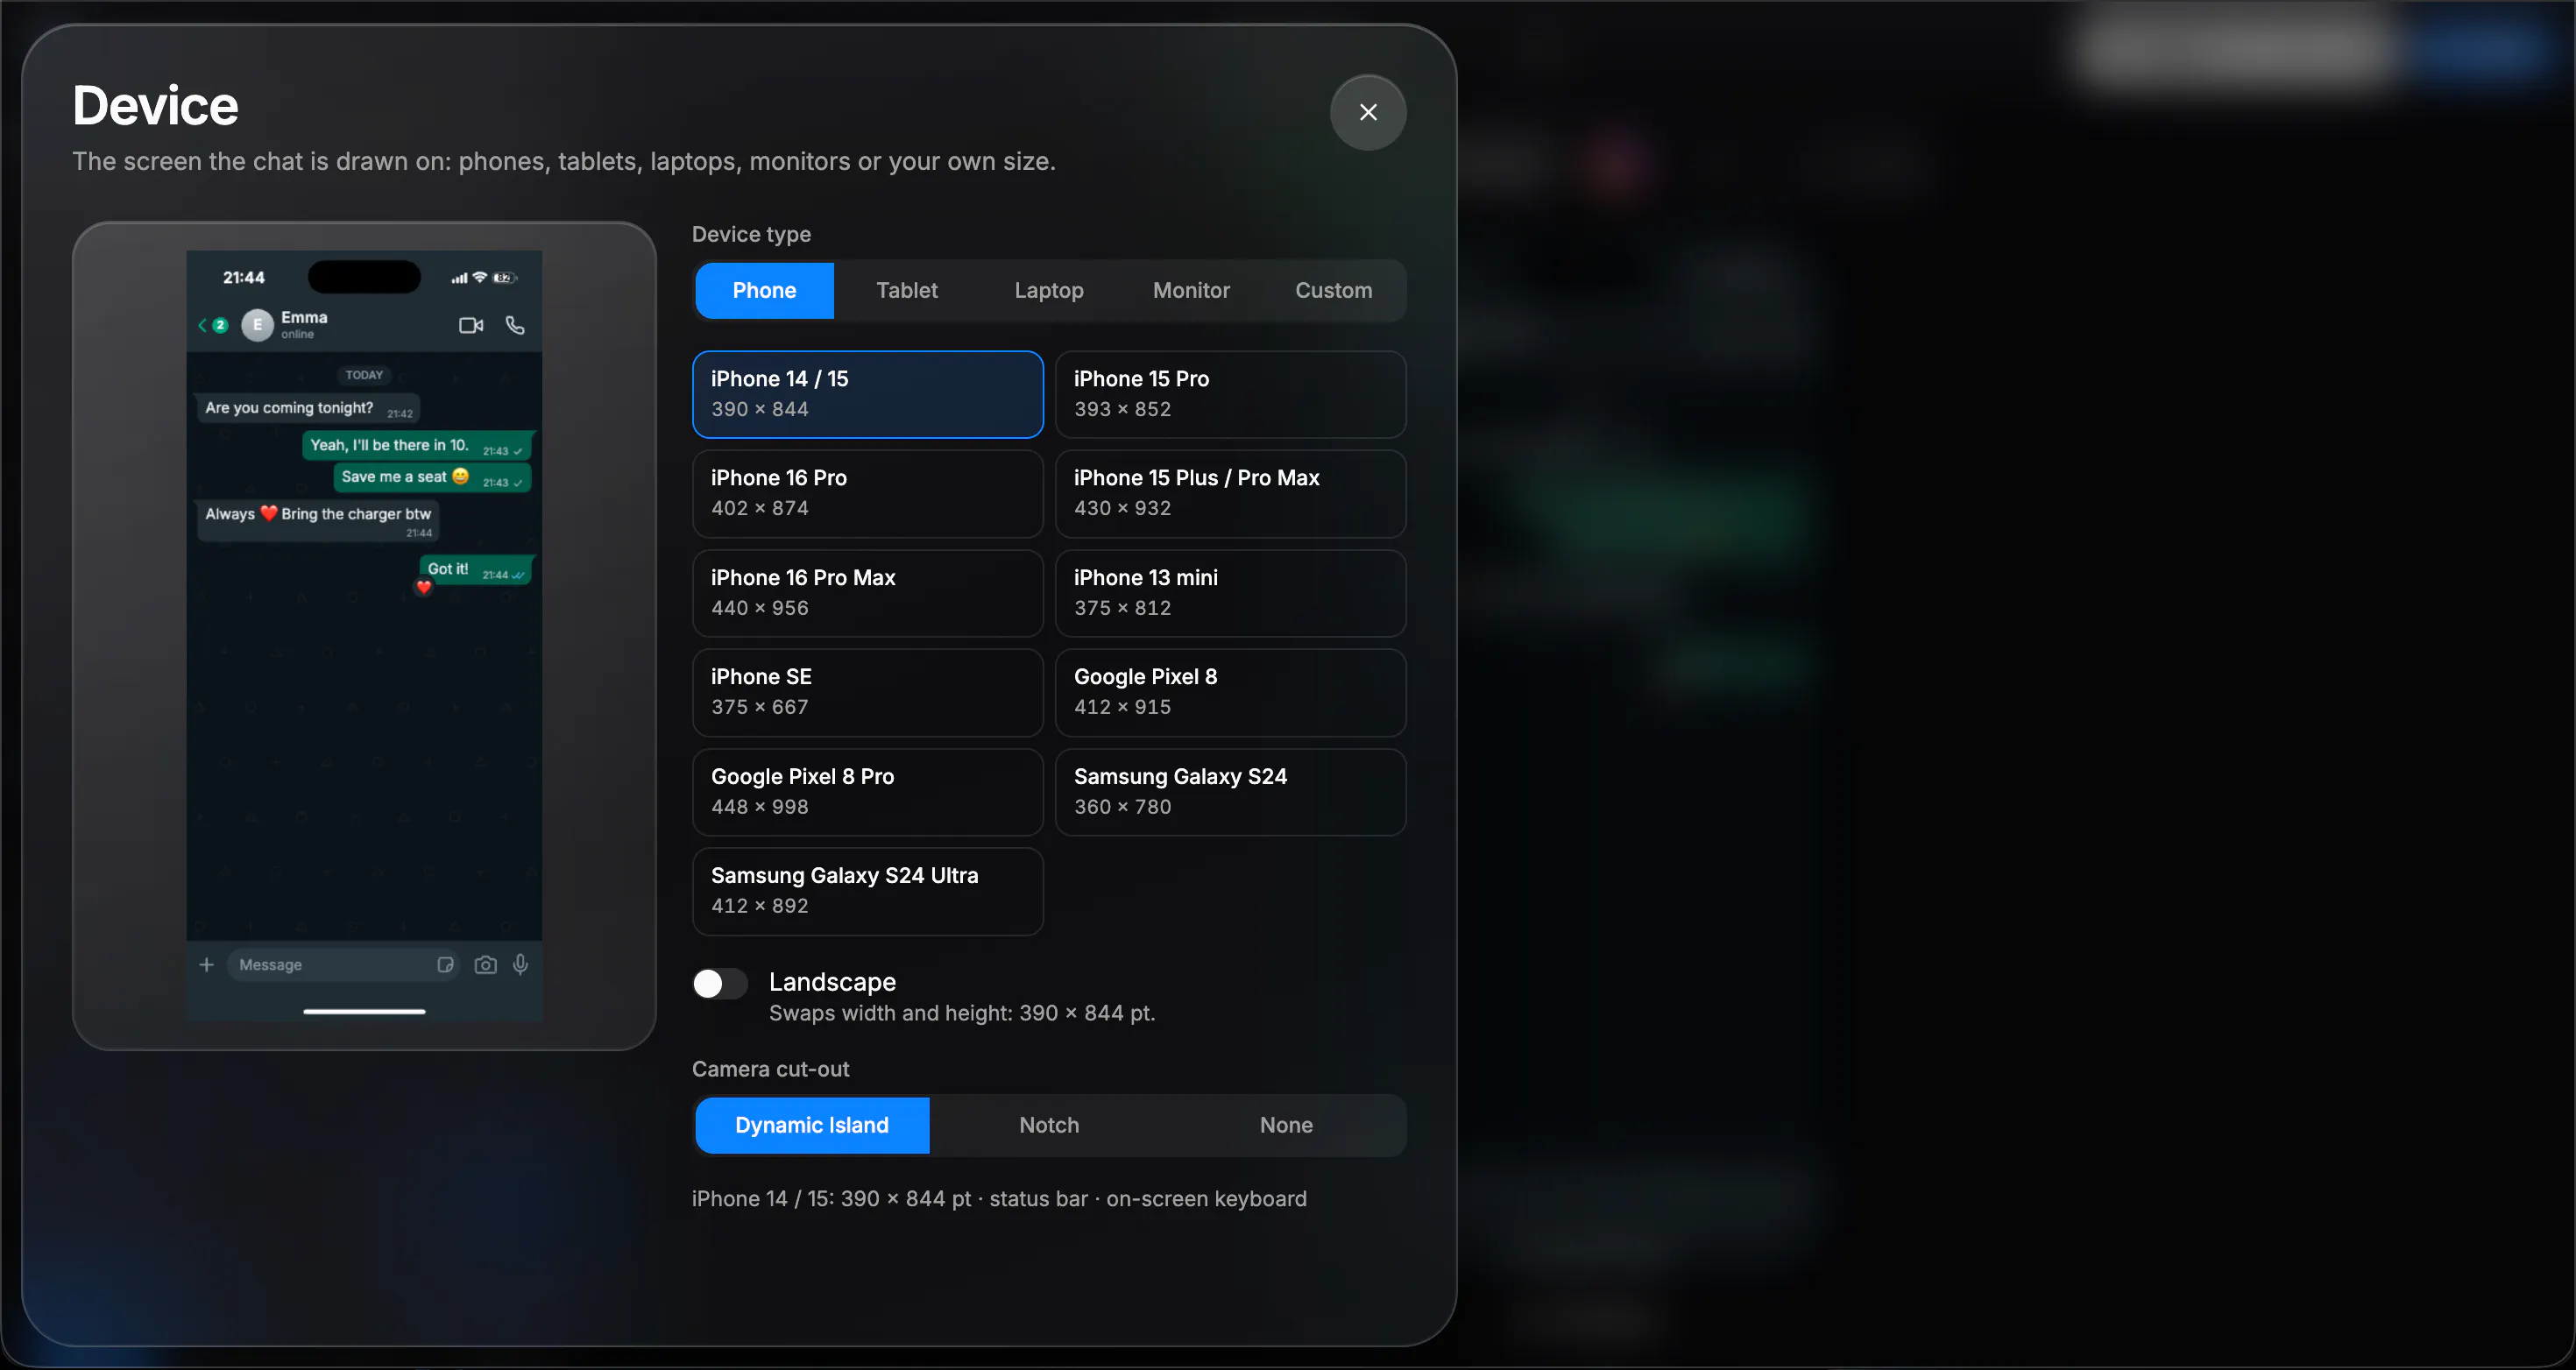Click the Wi-Fi icon in preview status bar
This screenshot has height=1370, width=2576.
480,277
